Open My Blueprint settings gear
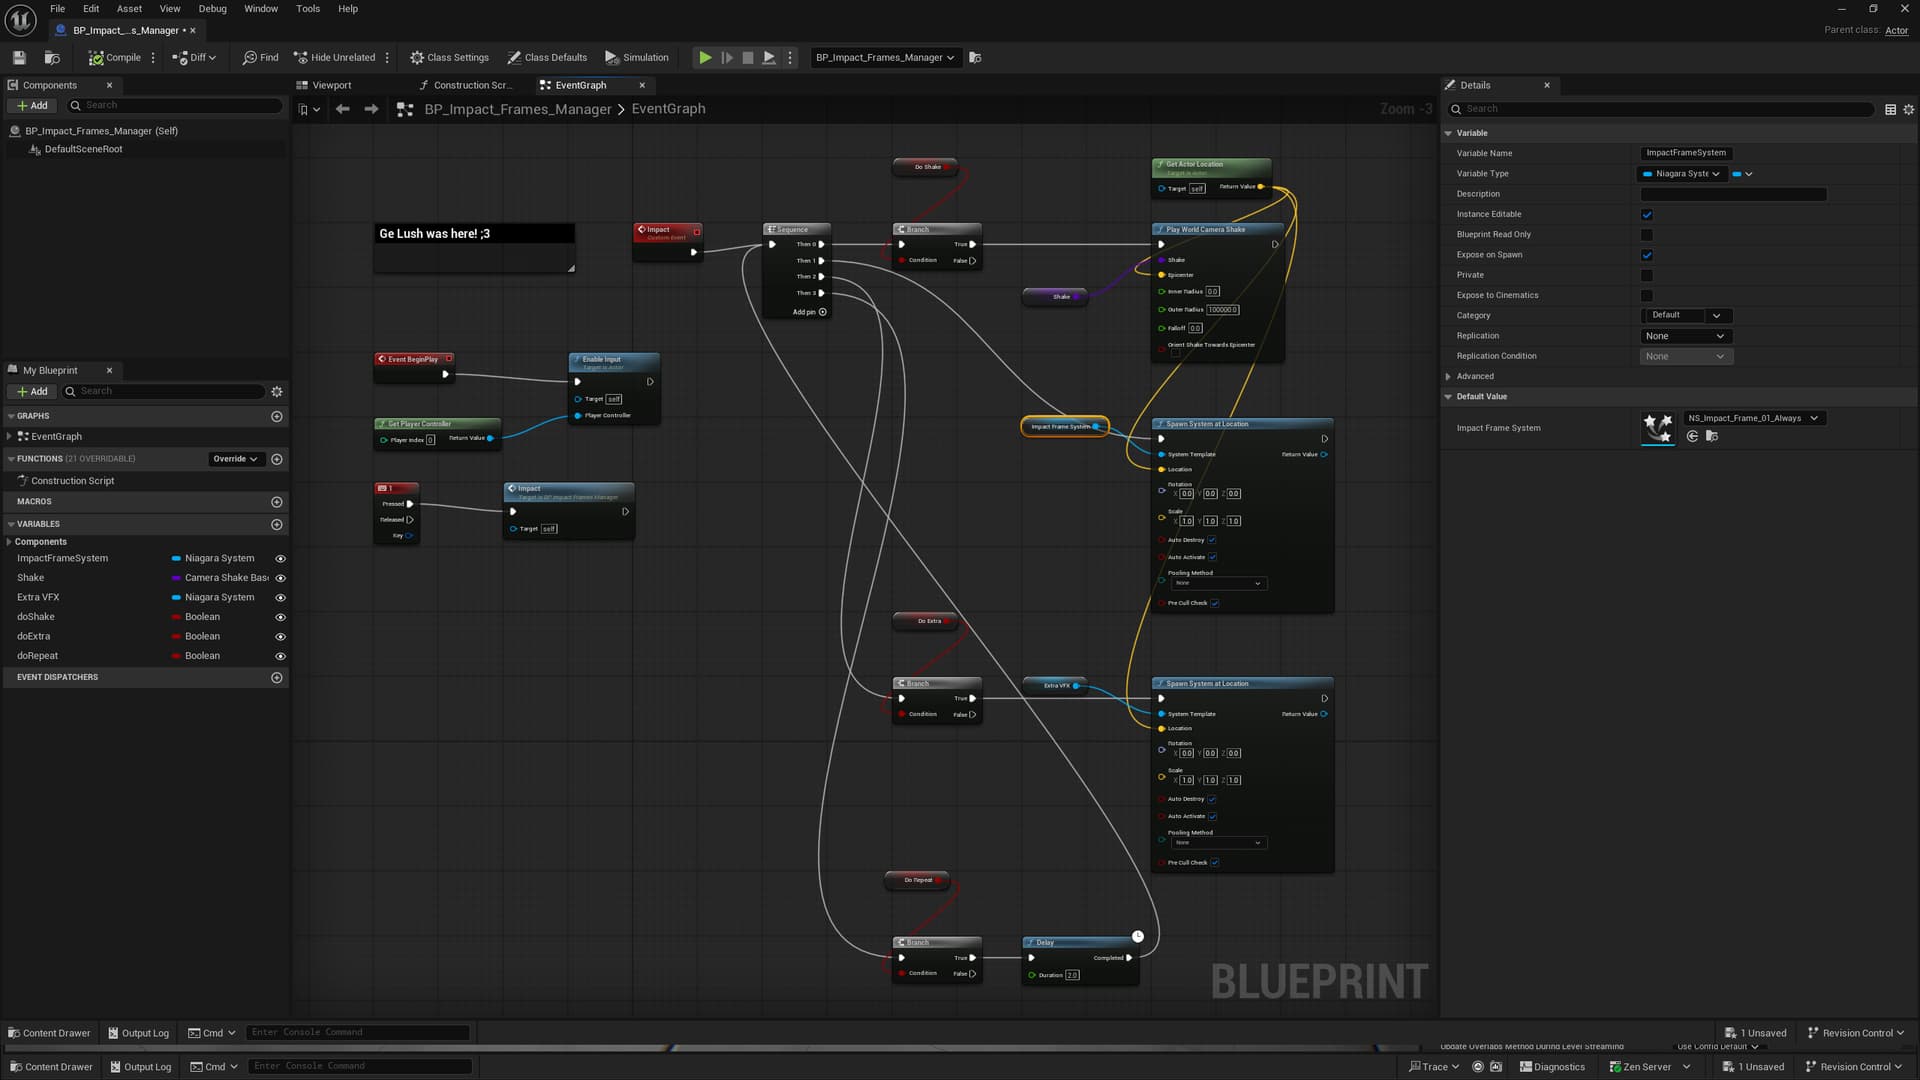 coord(277,392)
